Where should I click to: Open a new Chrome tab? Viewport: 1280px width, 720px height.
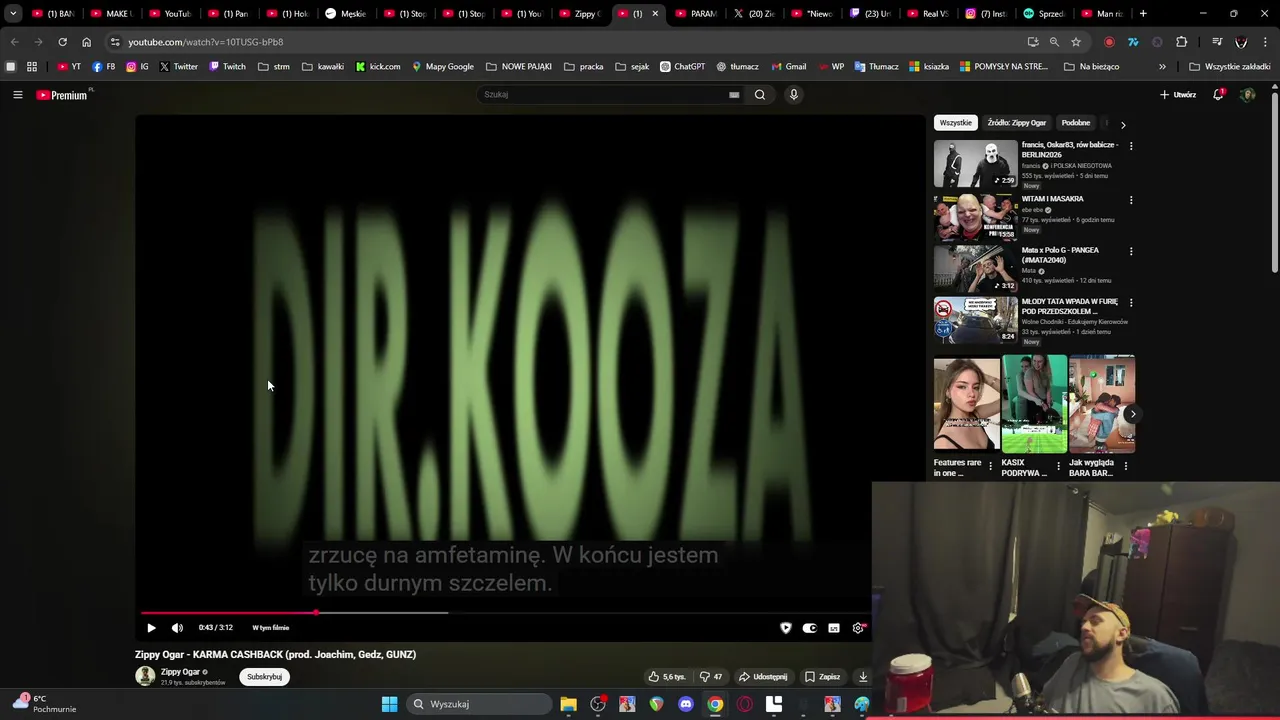[x=1143, y=14]
